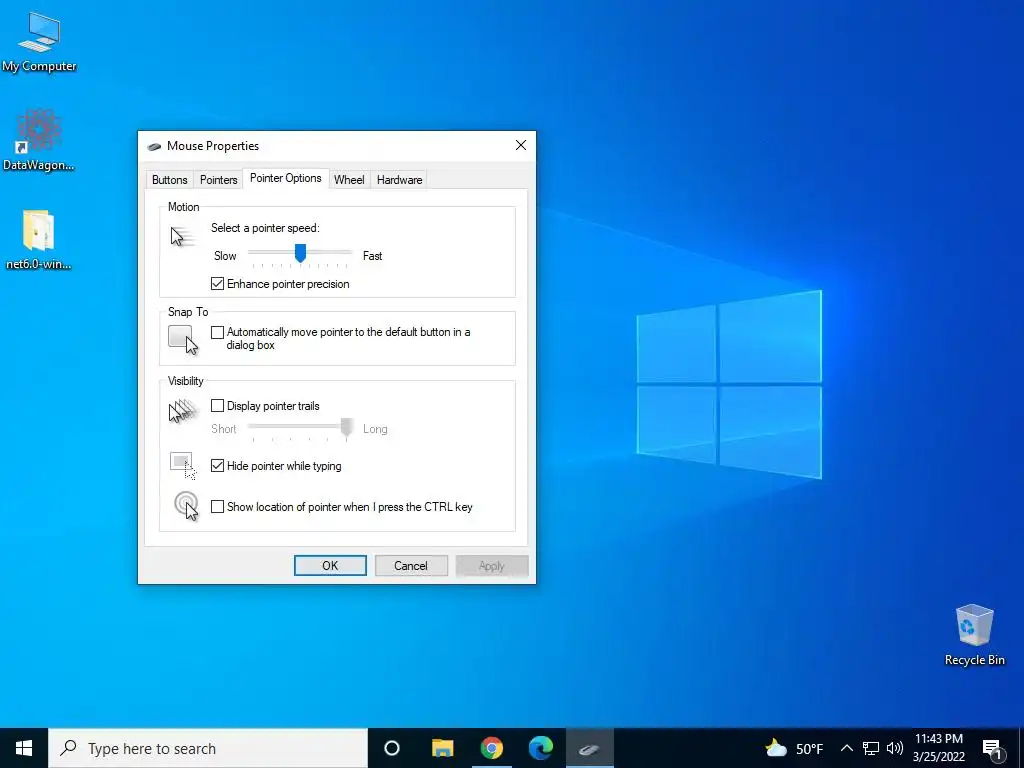Click the 'Select a pointer speed:' label
This screenshot has height=768, width=1024.
(x=265, y=228)
